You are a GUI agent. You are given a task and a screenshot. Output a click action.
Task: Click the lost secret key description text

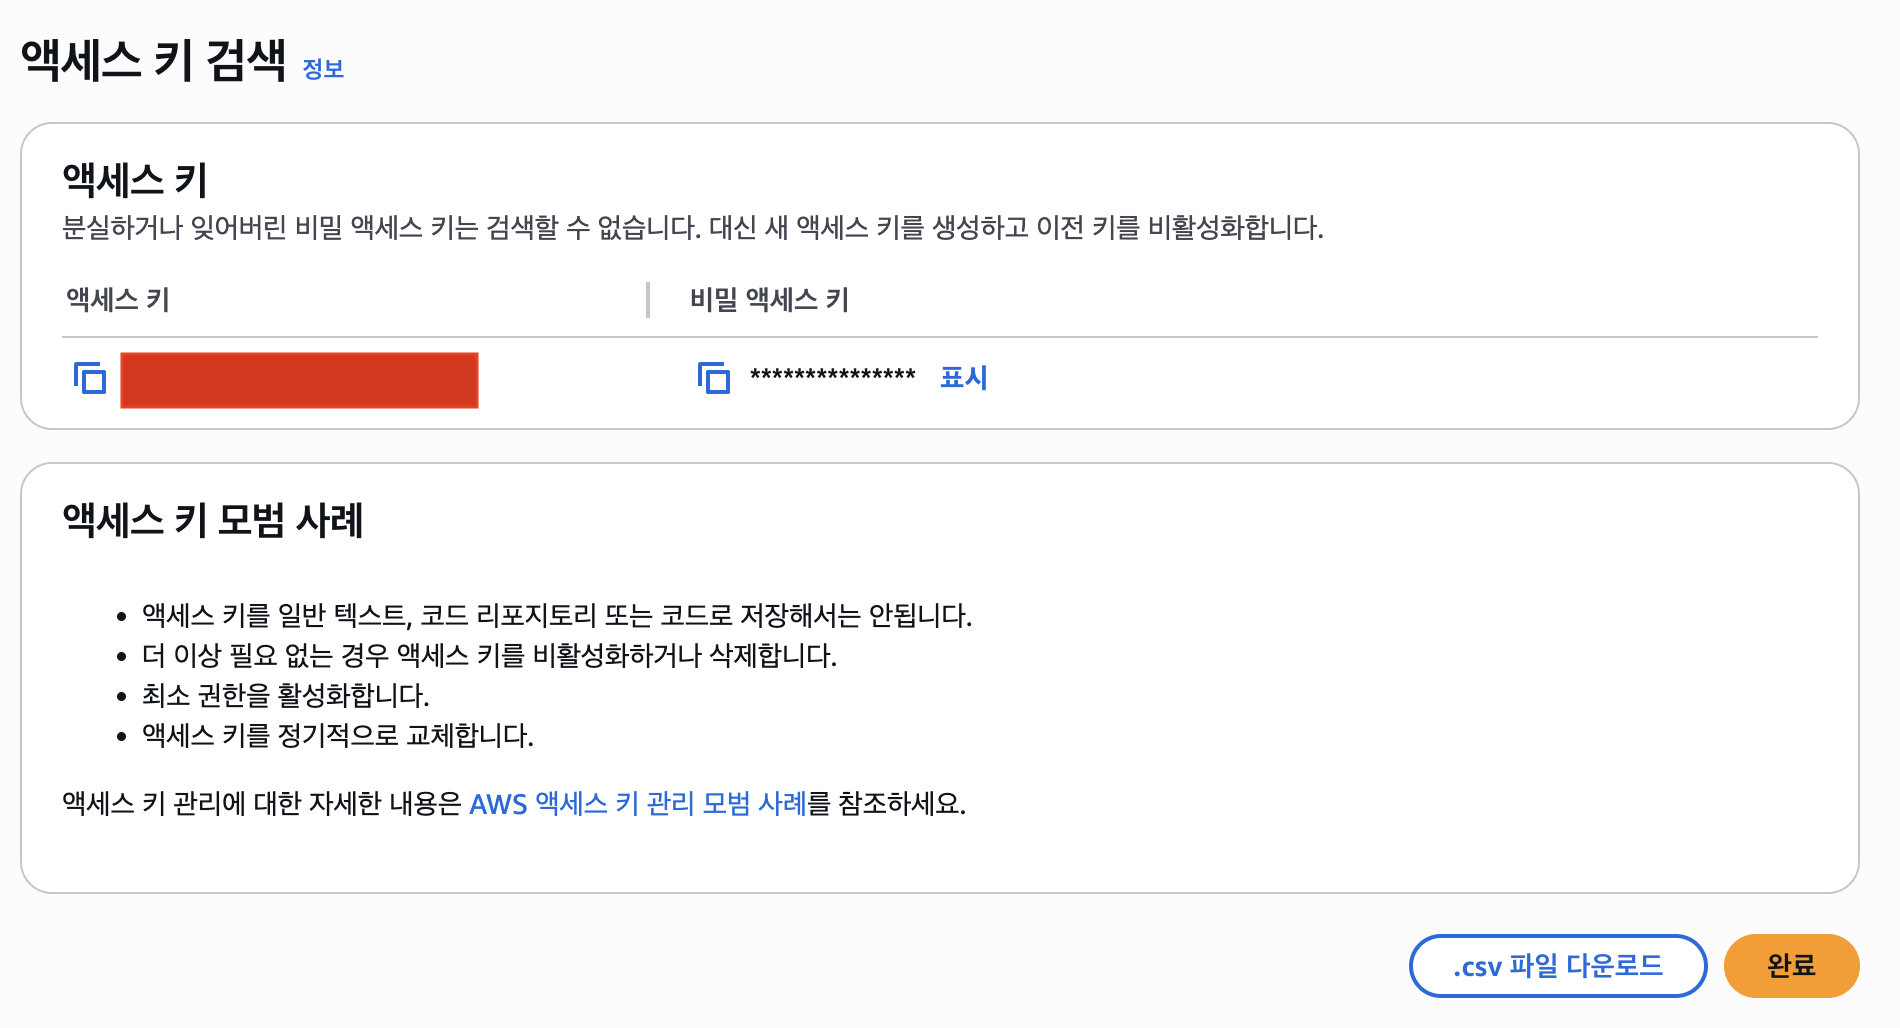(x=692, y=228)
